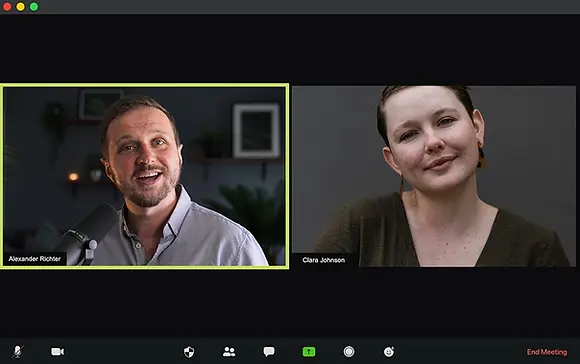
Task: Minimize the window with the yellow button
Action: click(x=20, y=7)
